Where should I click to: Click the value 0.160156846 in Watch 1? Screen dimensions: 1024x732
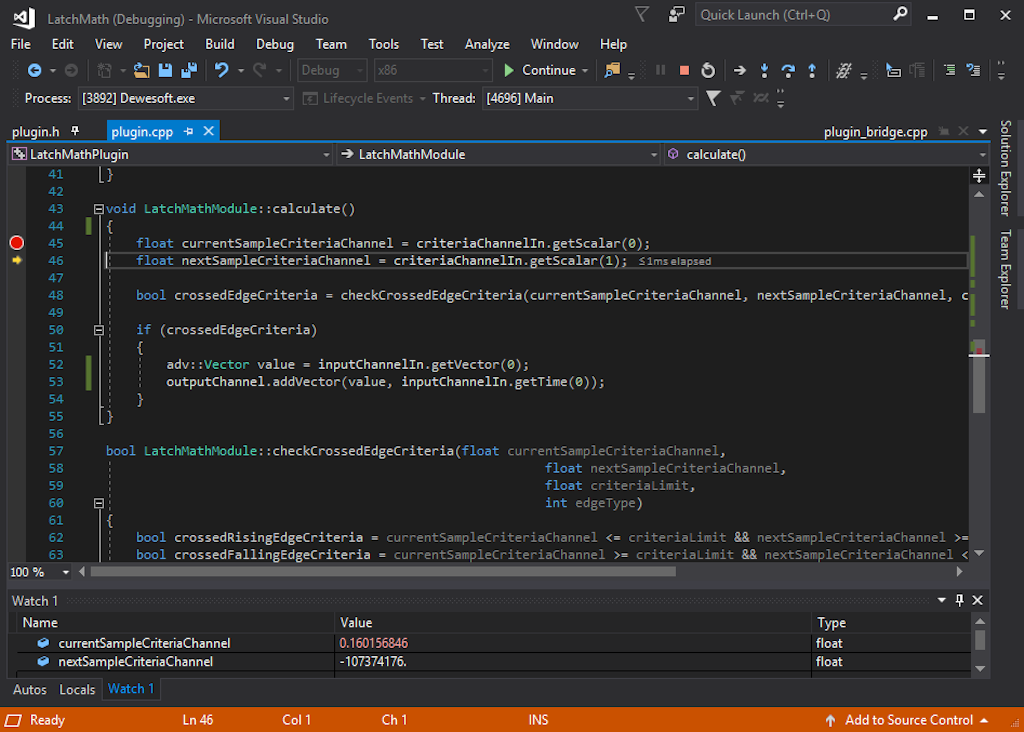[374, 643]
